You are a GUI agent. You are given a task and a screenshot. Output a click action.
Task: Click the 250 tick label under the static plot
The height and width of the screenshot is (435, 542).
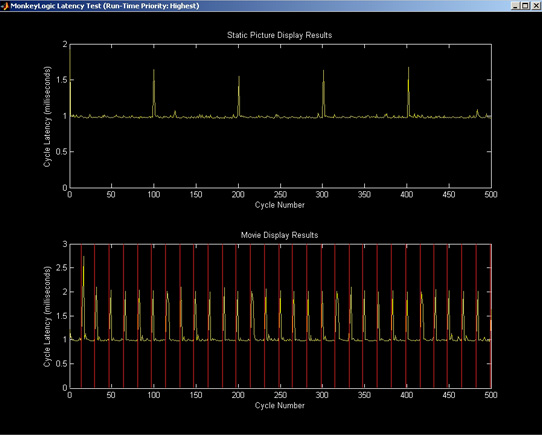click(x=280, y=195)
